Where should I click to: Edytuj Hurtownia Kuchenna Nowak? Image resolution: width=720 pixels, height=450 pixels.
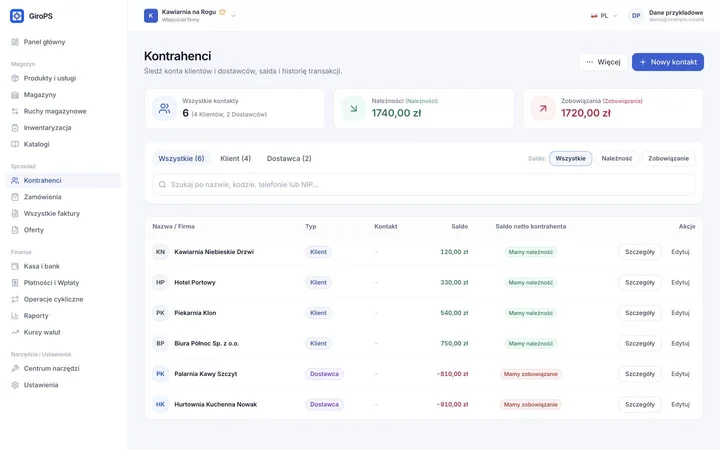tap(680, 405)
